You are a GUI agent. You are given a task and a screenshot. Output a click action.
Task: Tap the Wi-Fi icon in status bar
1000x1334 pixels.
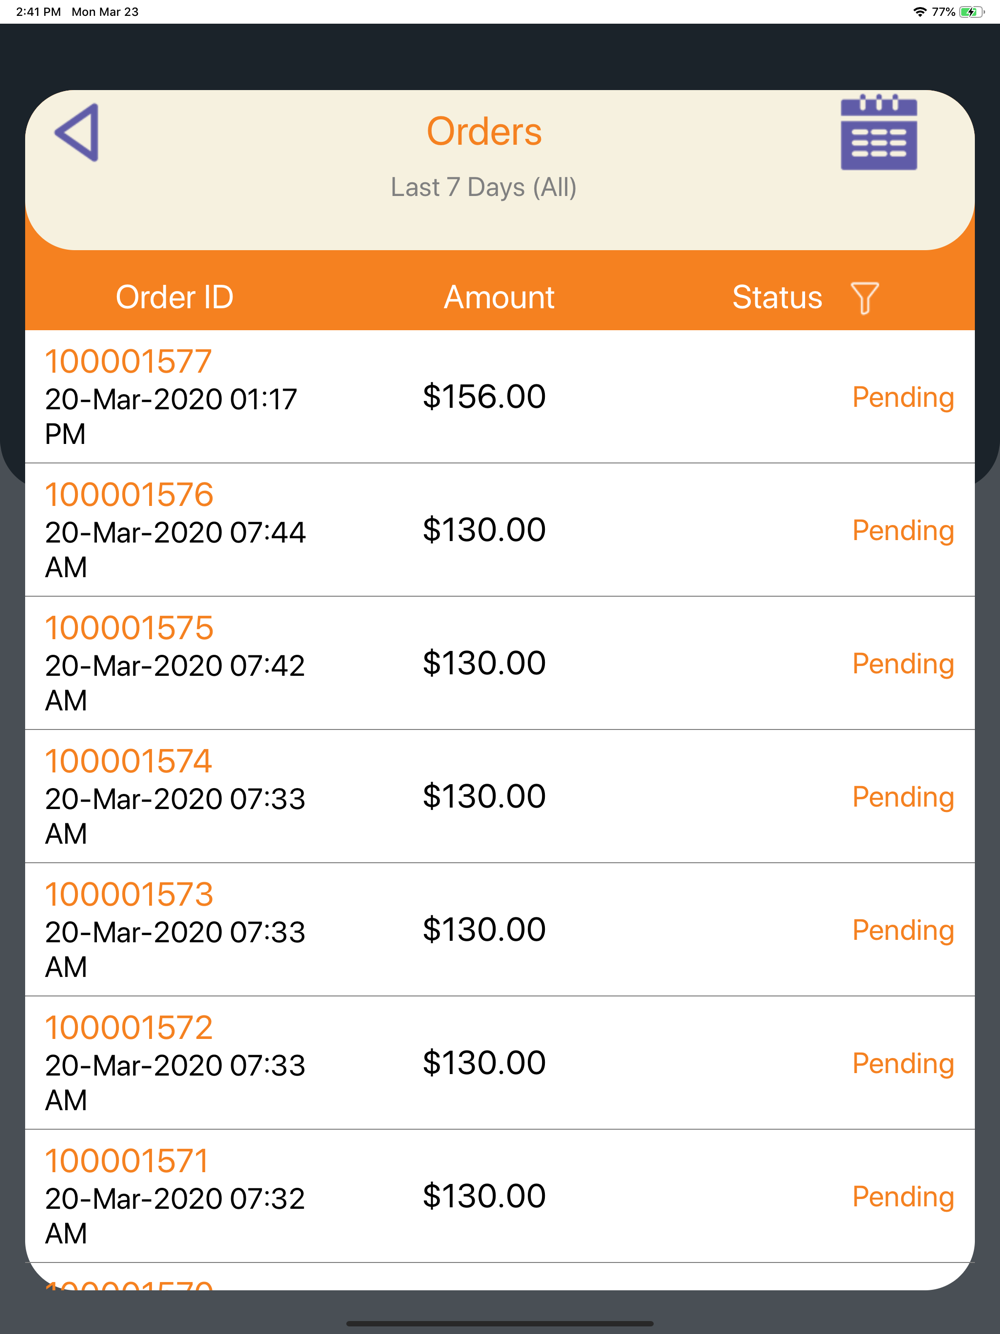pyautogui.click(x=919, y=12)
